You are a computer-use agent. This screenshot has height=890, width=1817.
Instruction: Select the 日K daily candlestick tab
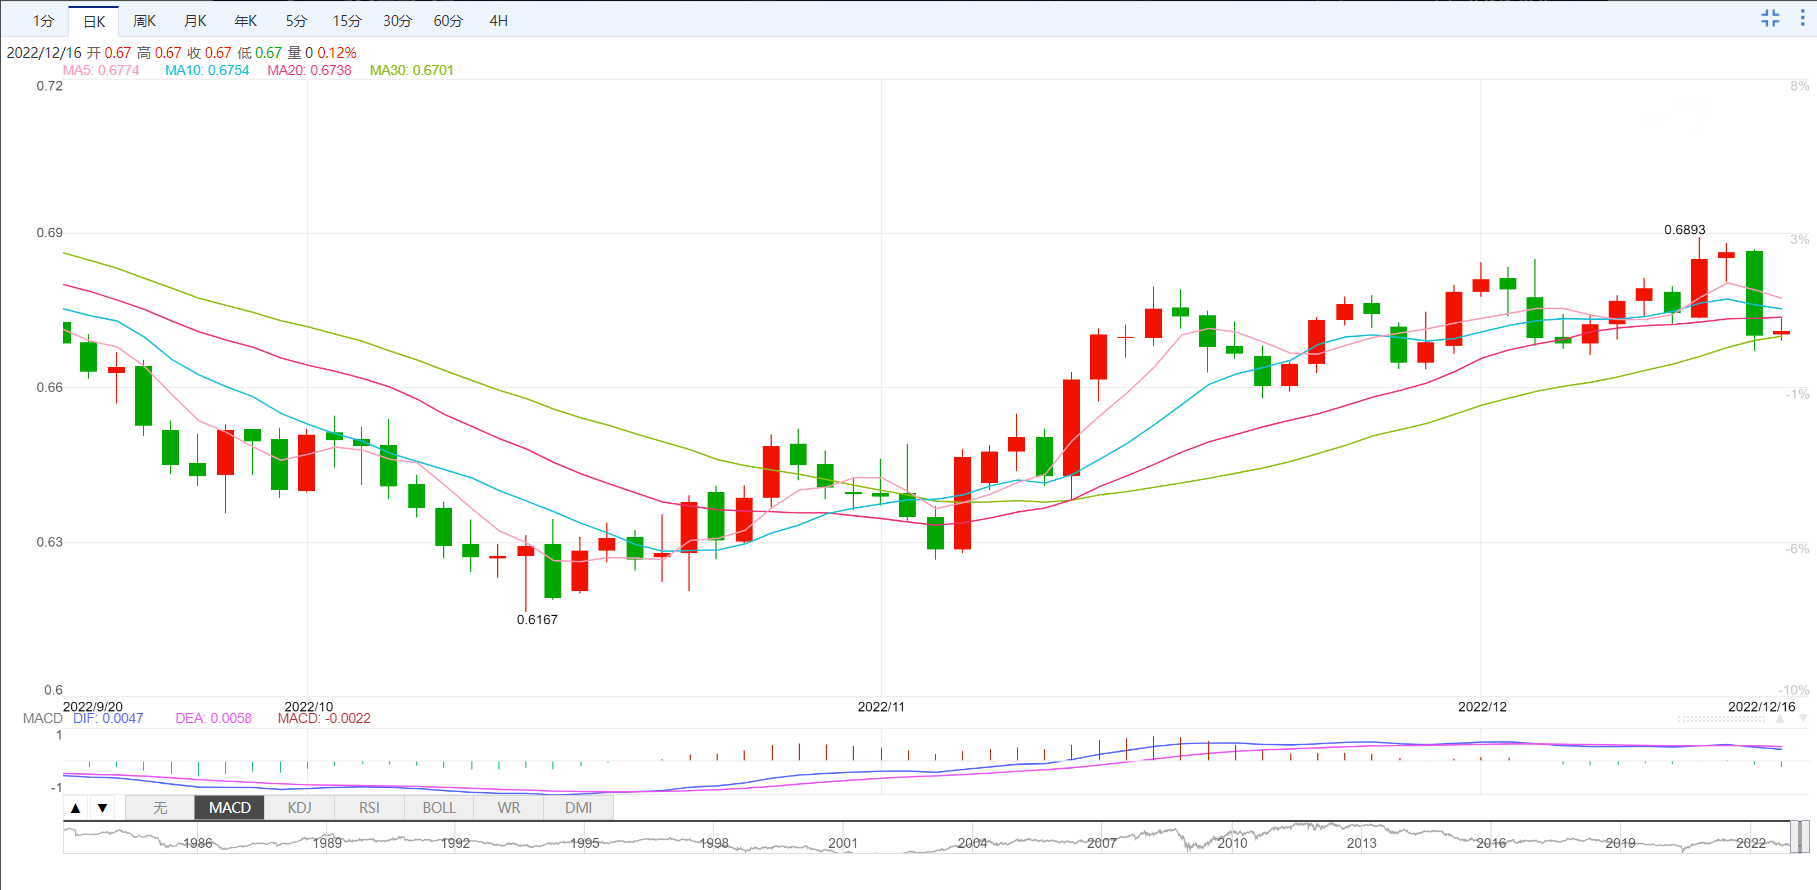coord(94,21)
